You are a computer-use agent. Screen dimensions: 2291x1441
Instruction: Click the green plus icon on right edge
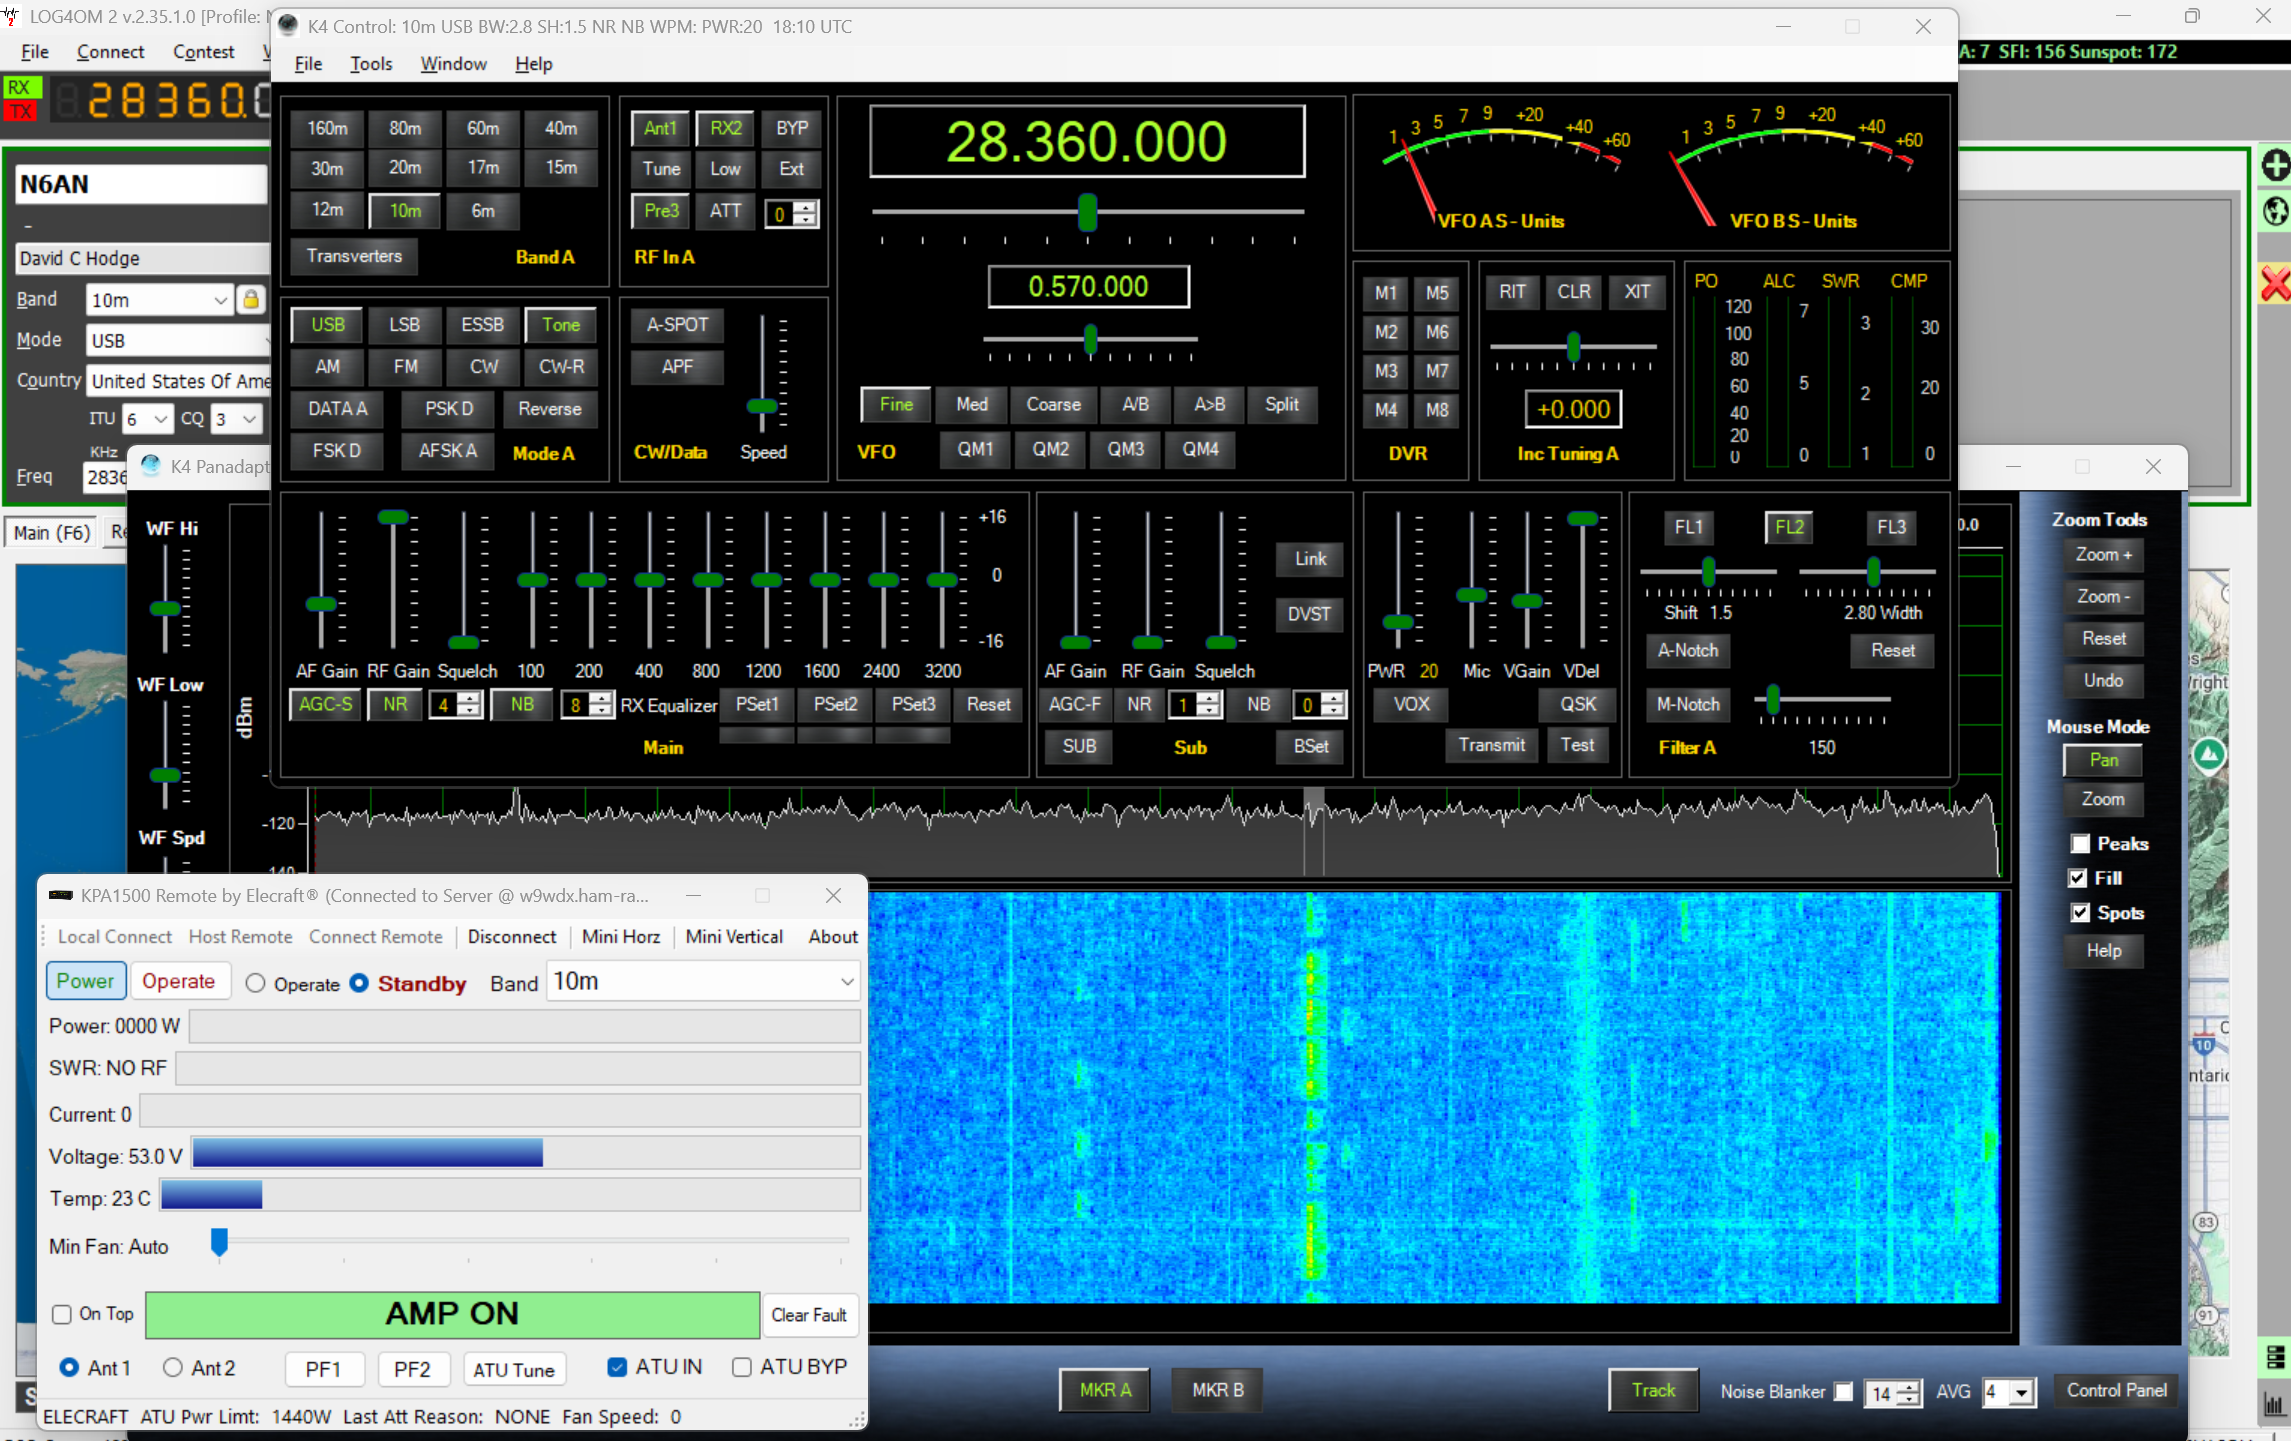[2275, 166]
